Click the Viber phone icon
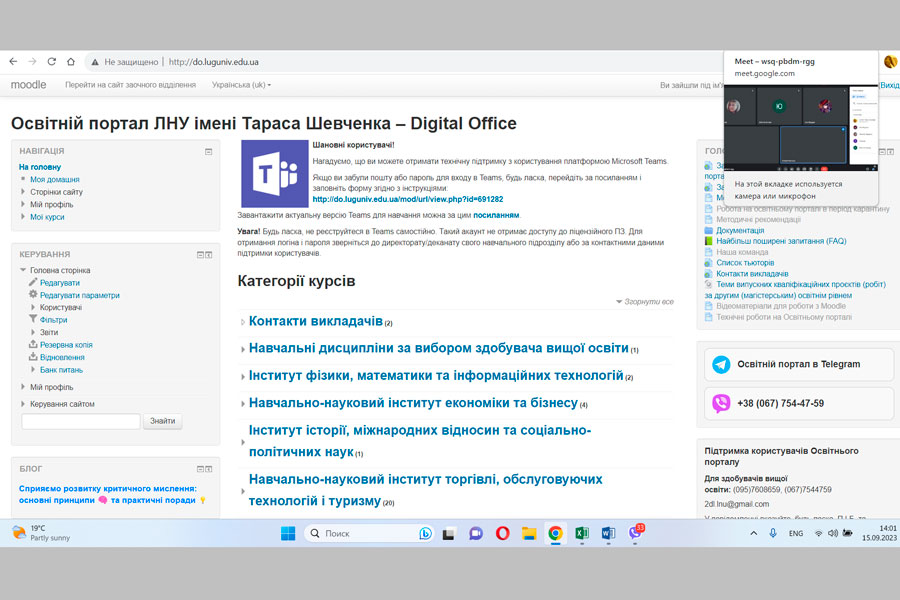Image resolution: width=900 pixels, height=600 pixels. 721,403
